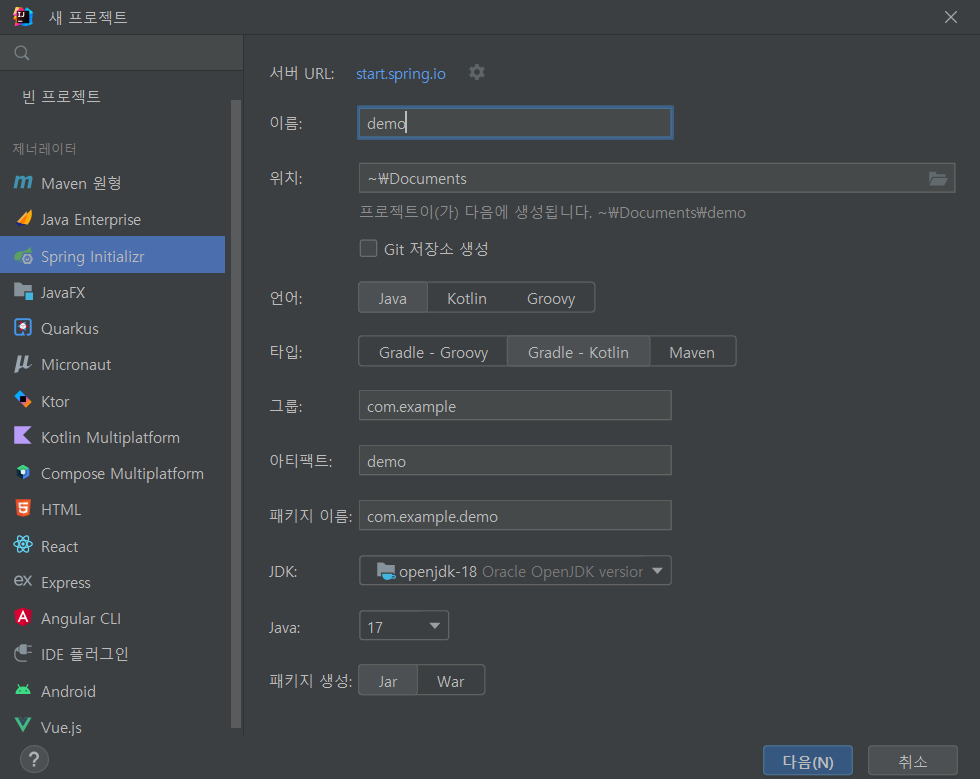Screen dimensions: 980x779
Task: Click the Maven archetype icon
Action: [23, 183]
